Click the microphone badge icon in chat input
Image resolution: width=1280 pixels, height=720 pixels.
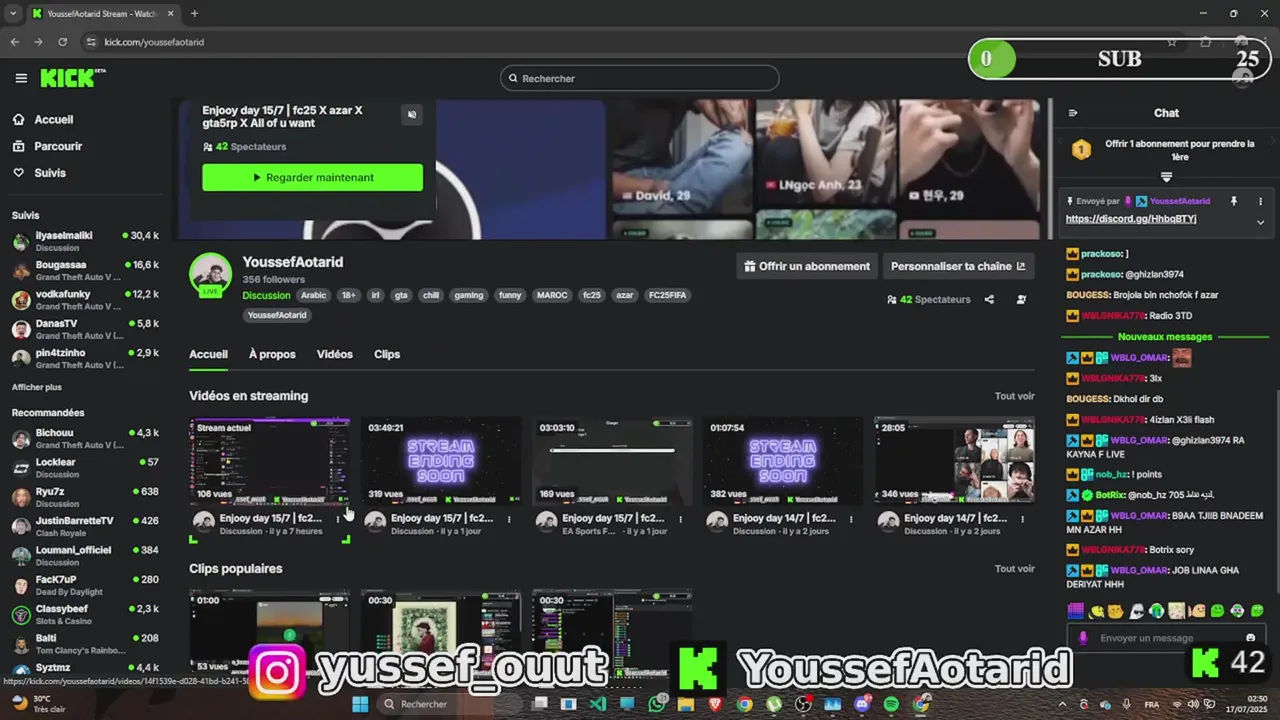pos(1083,638)
